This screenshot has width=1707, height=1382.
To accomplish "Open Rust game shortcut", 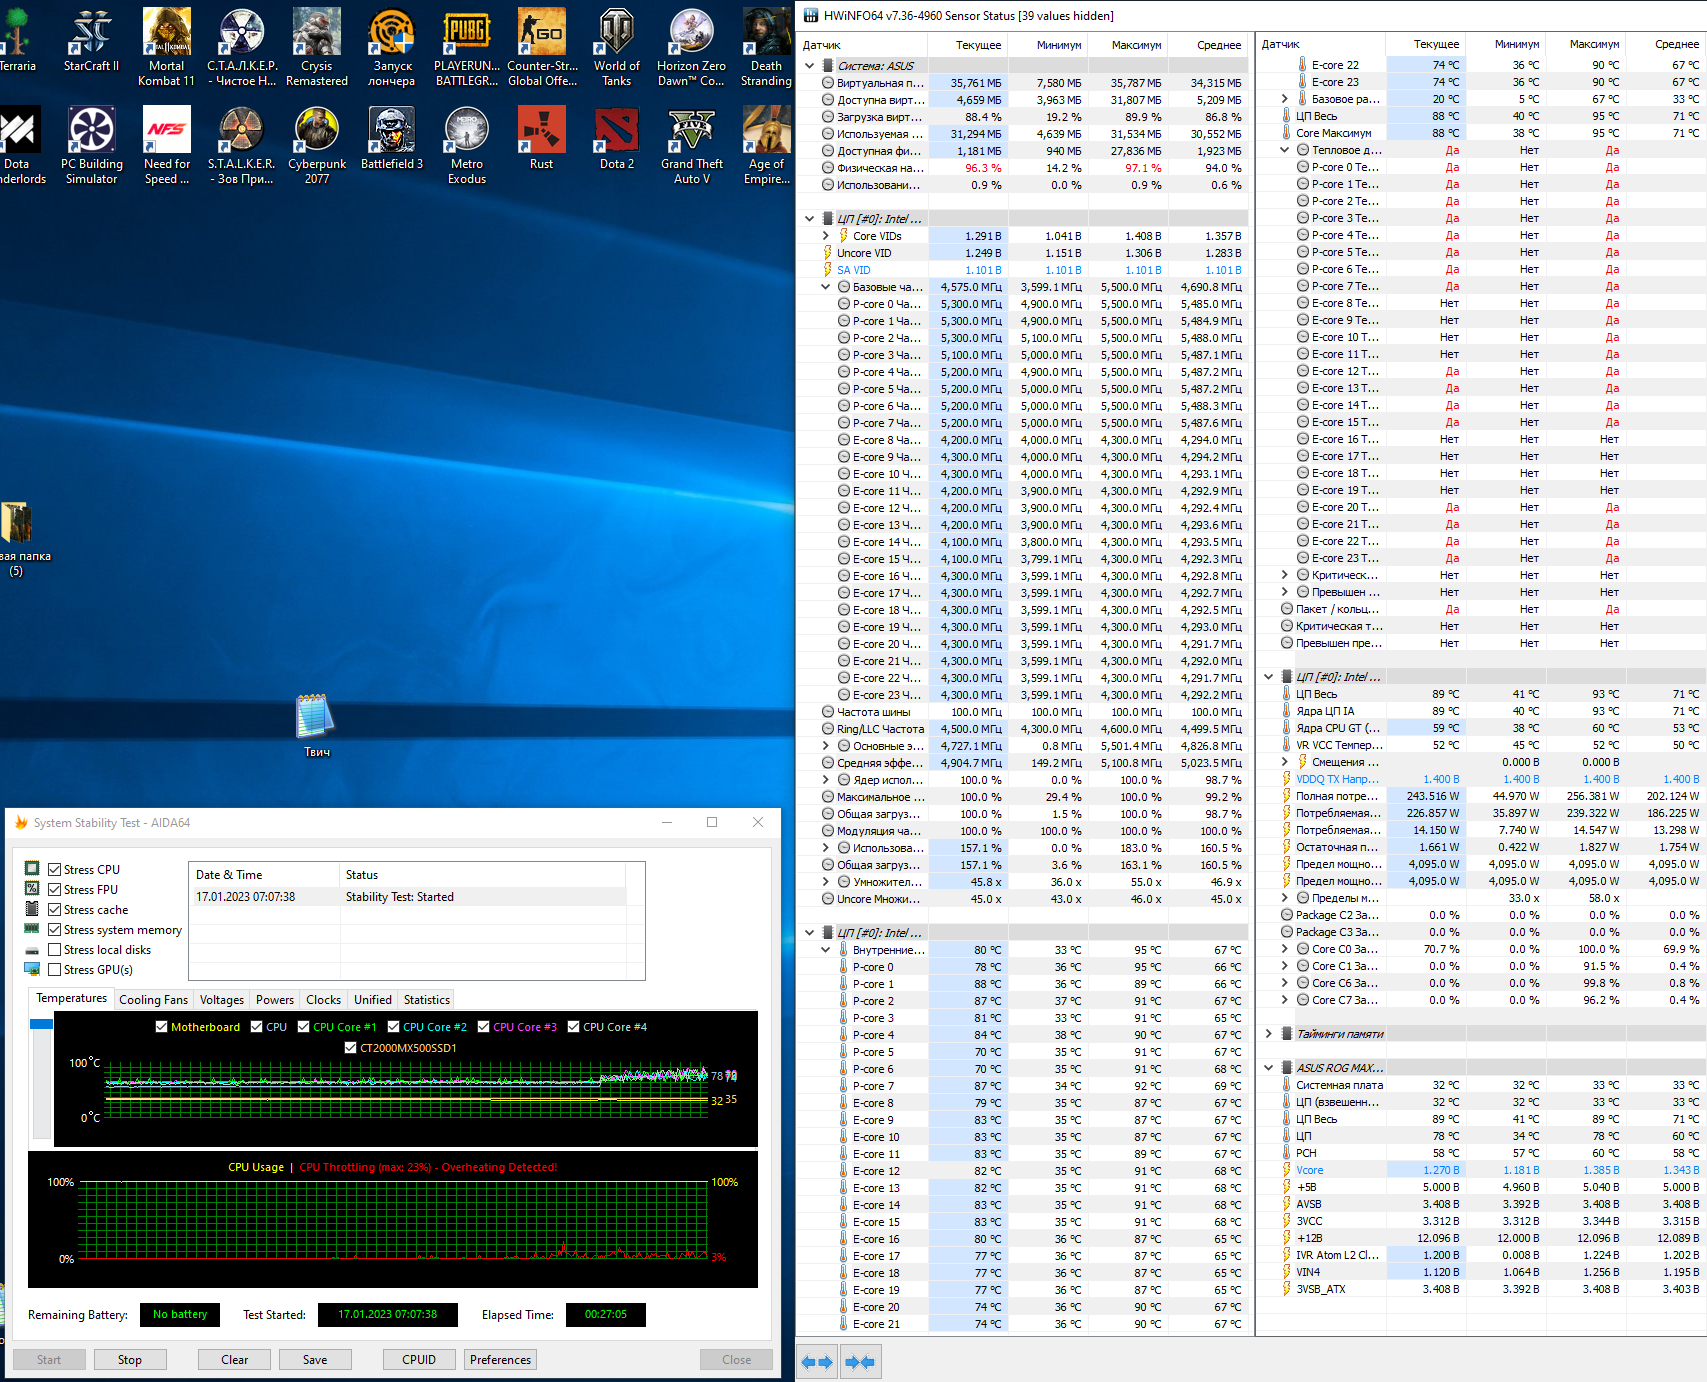I will 541,139.
